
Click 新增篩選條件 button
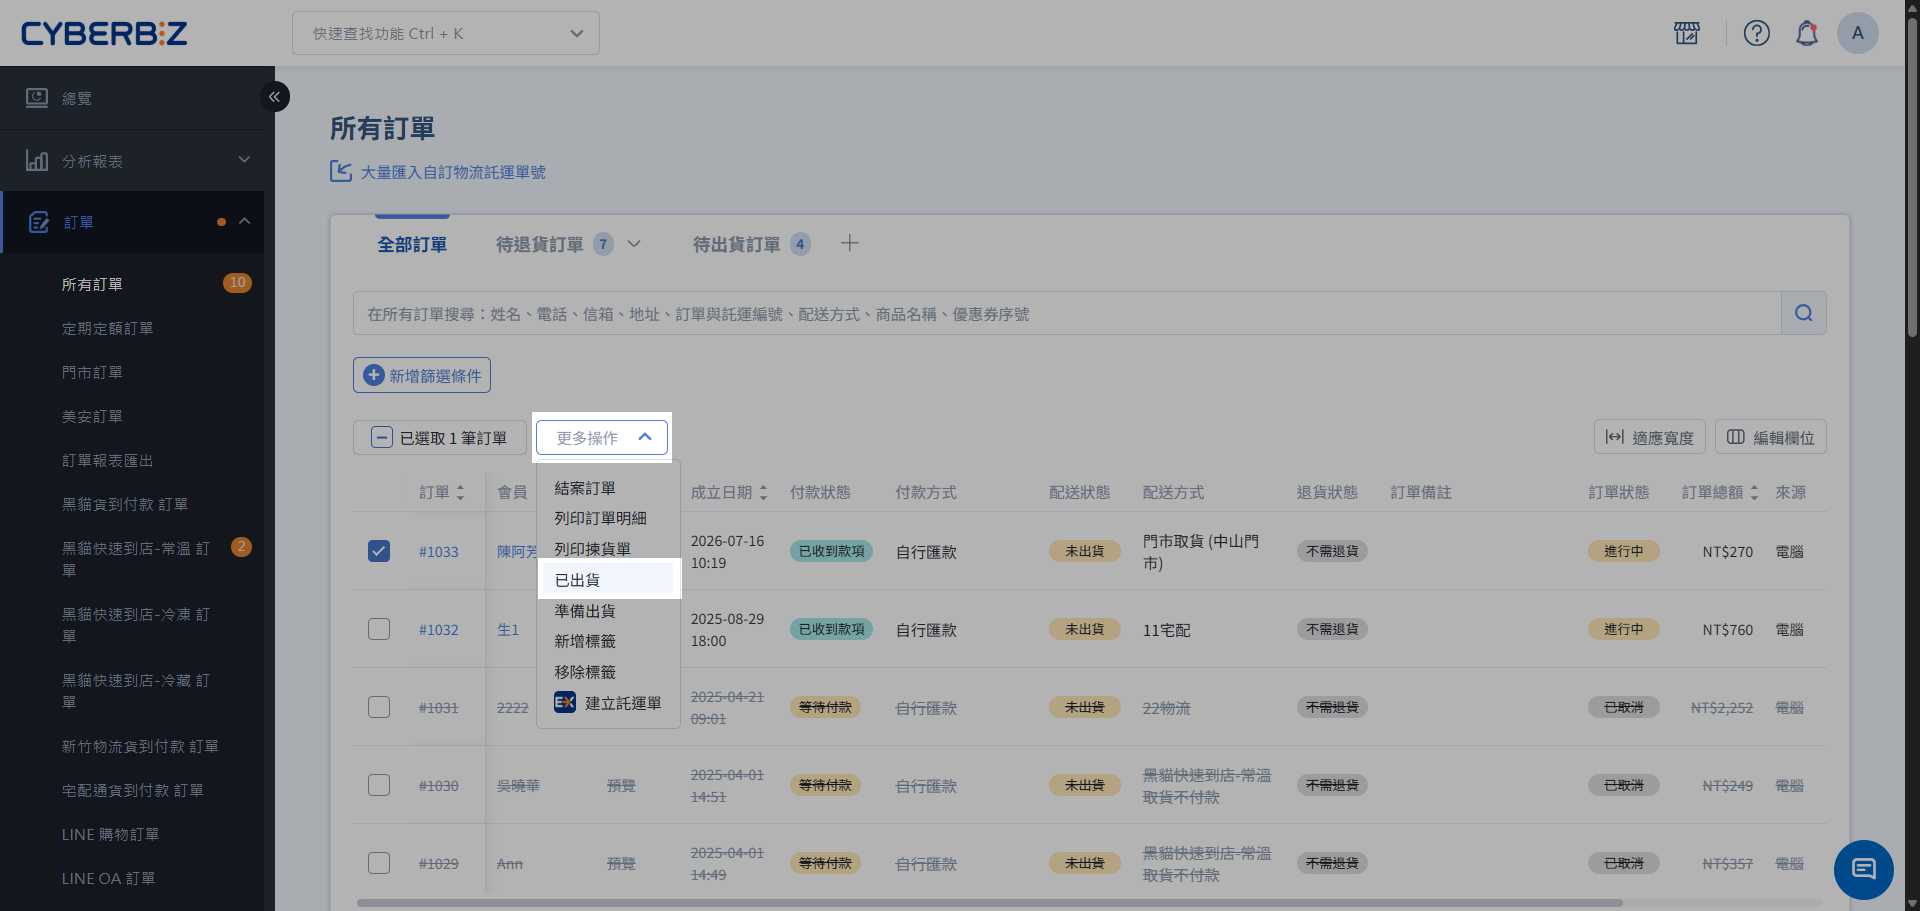422,375
